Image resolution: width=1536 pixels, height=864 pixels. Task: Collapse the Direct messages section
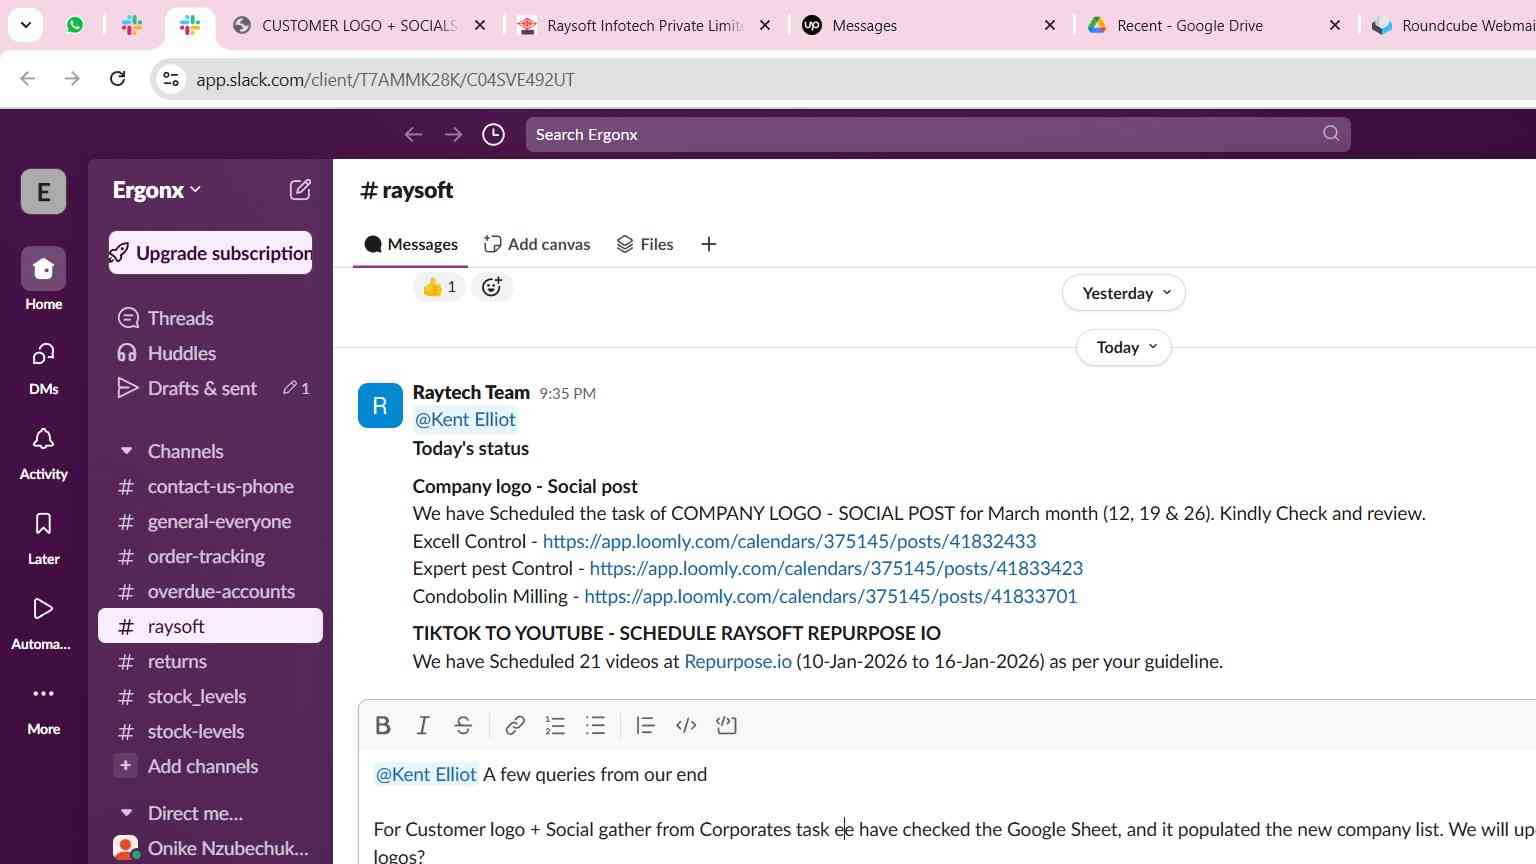pyautogui.click(x=126, y=813)
